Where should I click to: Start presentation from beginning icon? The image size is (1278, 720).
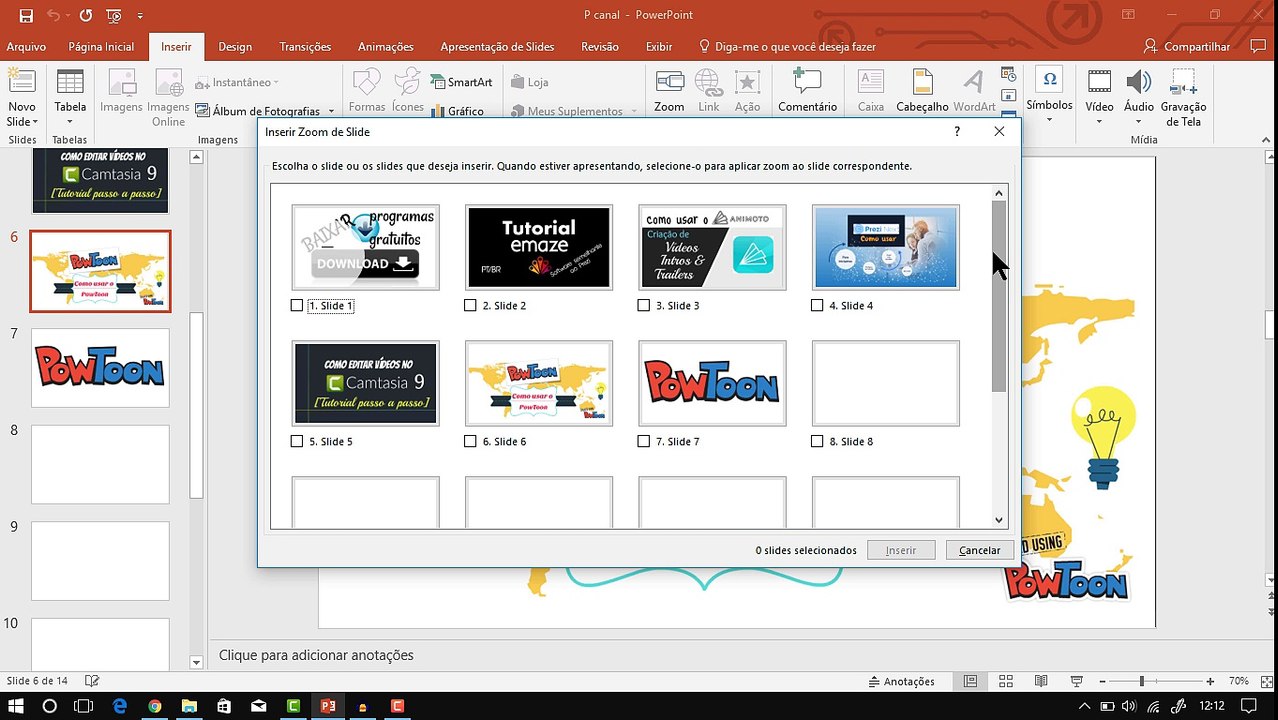point(114,15)
